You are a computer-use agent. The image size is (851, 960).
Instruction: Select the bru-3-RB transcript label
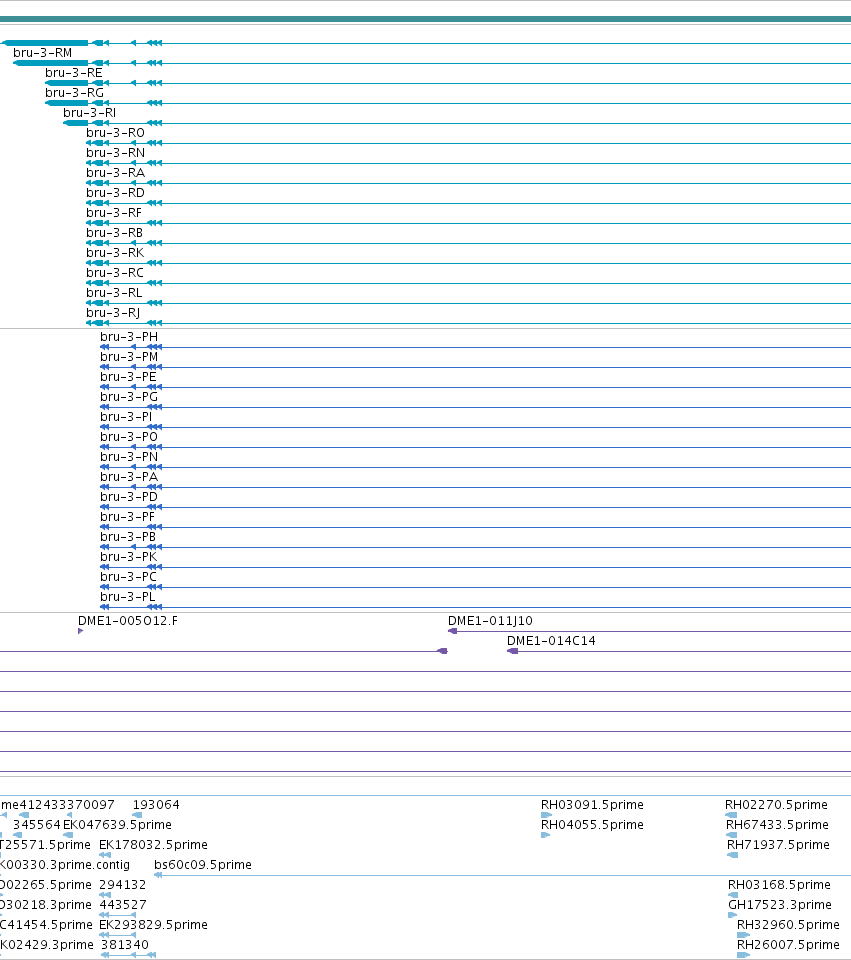(114, 233)
